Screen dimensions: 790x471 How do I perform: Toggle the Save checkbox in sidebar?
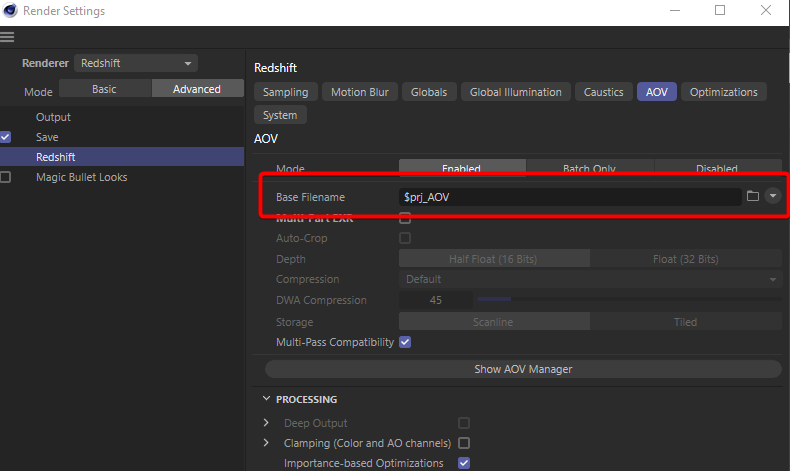(6, 137)
